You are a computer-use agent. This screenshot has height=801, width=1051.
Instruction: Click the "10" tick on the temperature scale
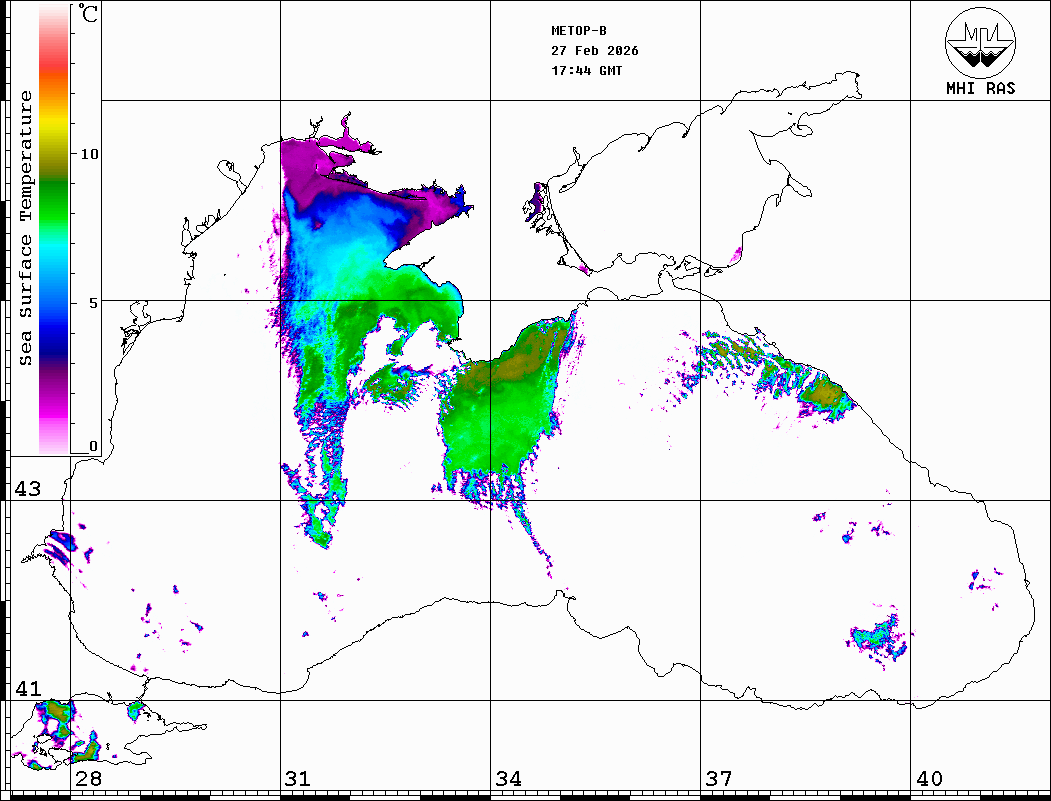click(x=90, y=154)
